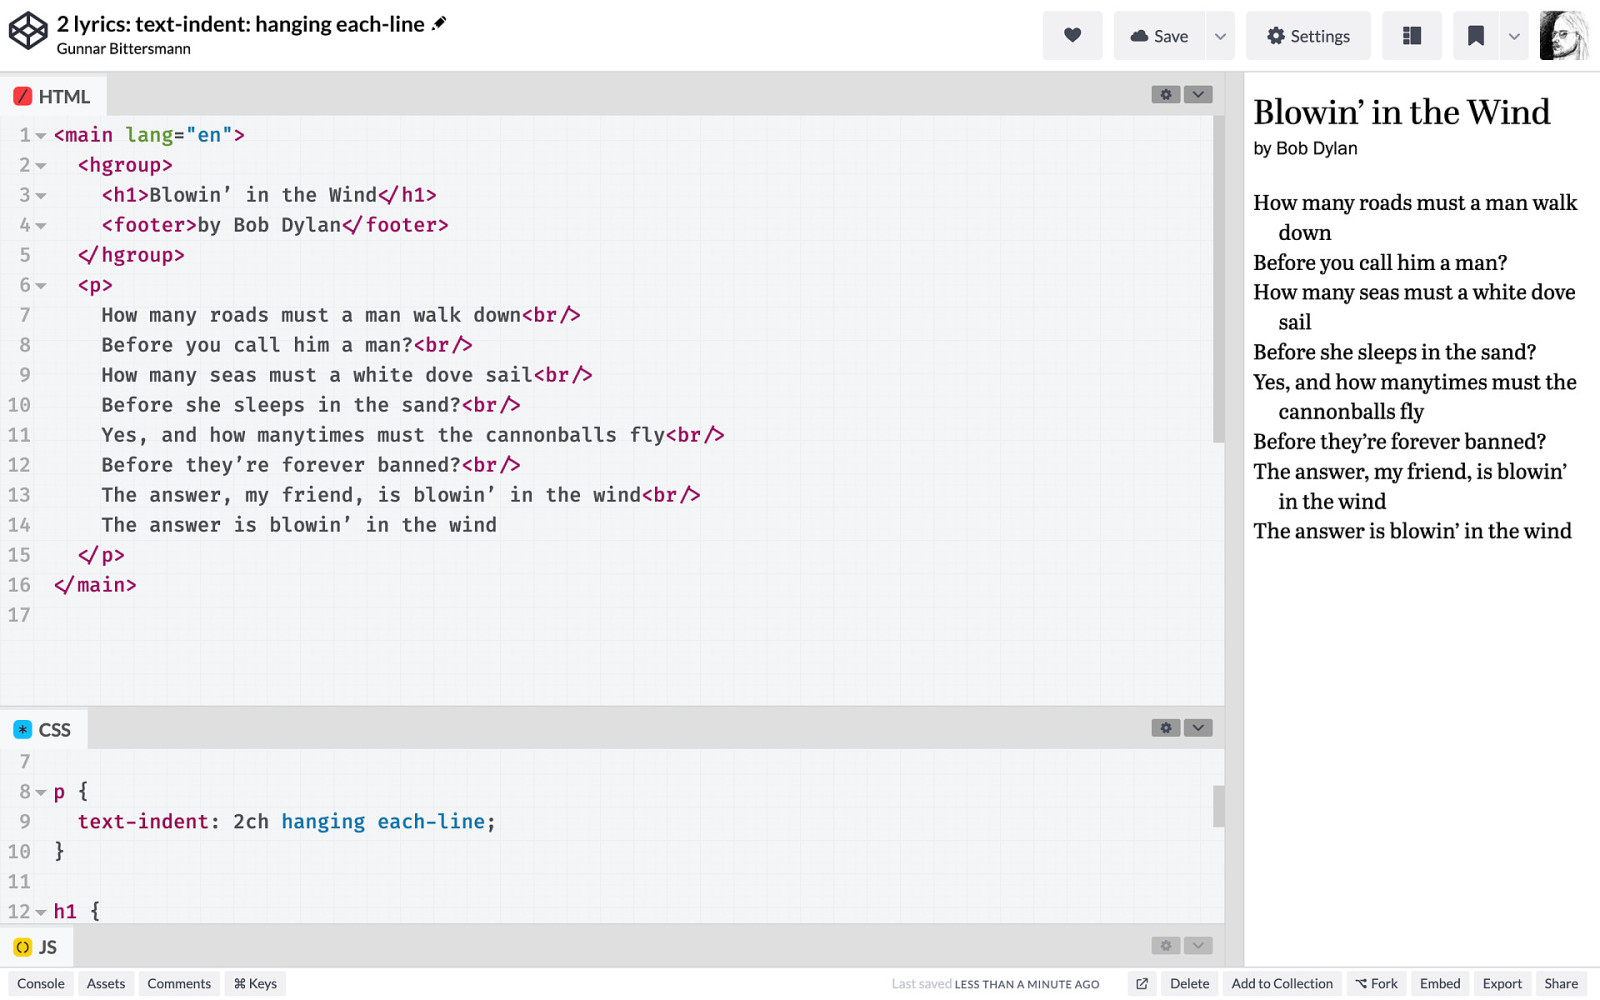
Task: Open CSS editor settings gear
Action: point(1166,728)
